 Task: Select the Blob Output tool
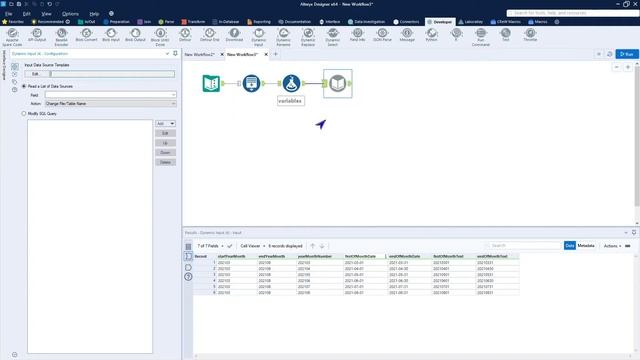(135, 35)
